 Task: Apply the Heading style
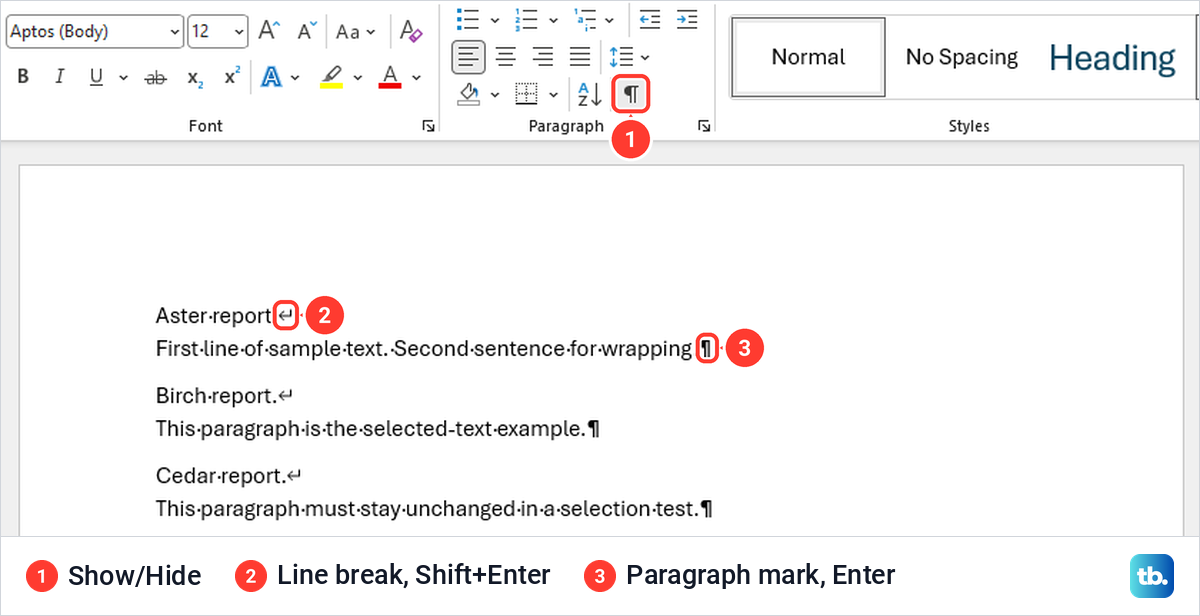tap(1112, 57)
